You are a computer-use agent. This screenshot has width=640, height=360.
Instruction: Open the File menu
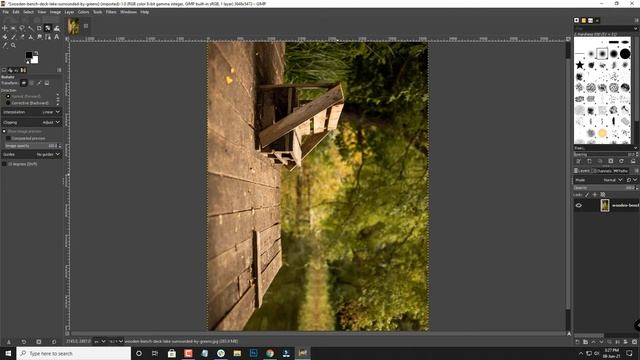pyautogui.click(x=5, y=12)
